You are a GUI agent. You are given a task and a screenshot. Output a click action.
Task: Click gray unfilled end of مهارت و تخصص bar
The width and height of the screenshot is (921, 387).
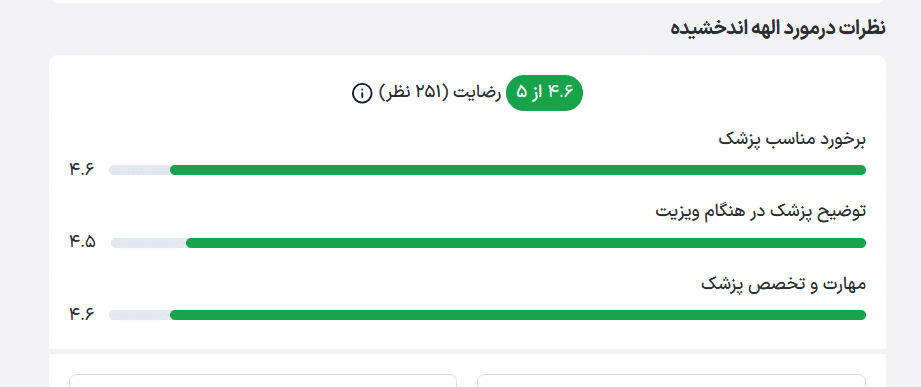point(139,315)
